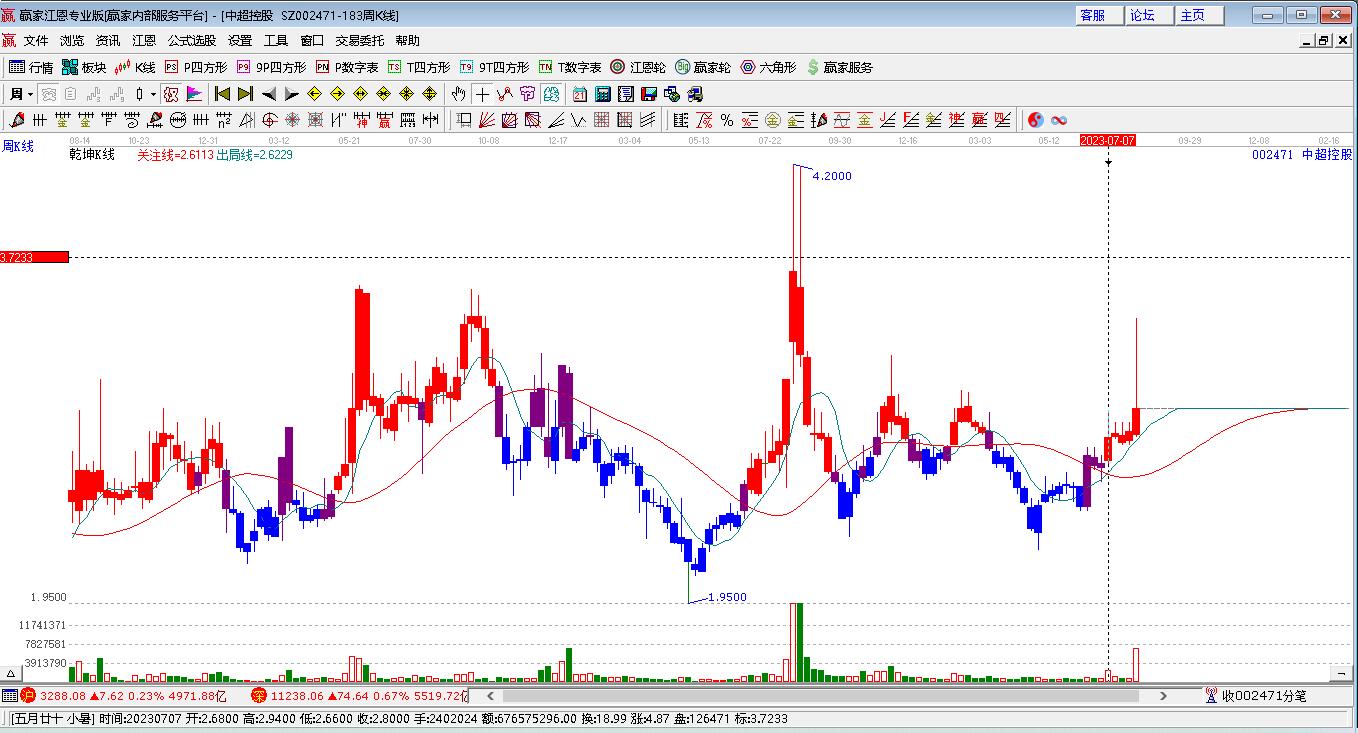Open the calculator icon in toolbar
This screenshot has width=1358, height=733.
pyautogui.click(x=603, y=94)
